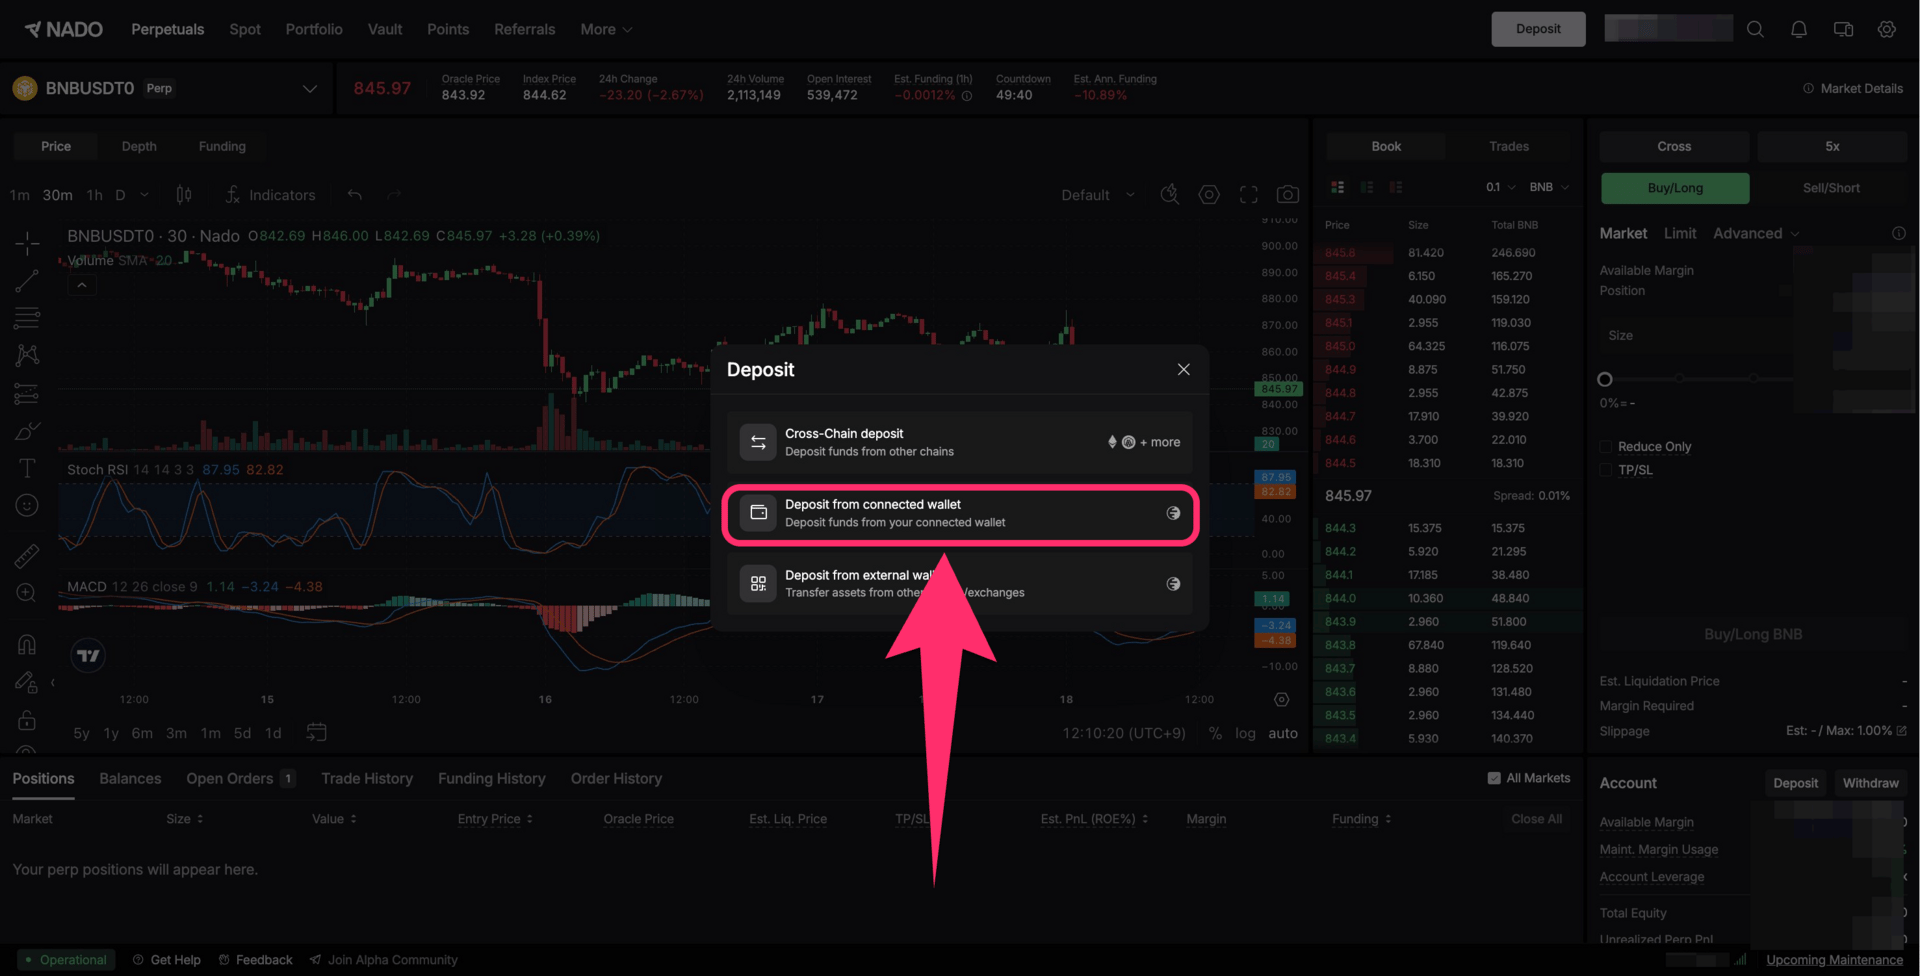
Task: Open the chart type candles icon
Action: point(184,195)
